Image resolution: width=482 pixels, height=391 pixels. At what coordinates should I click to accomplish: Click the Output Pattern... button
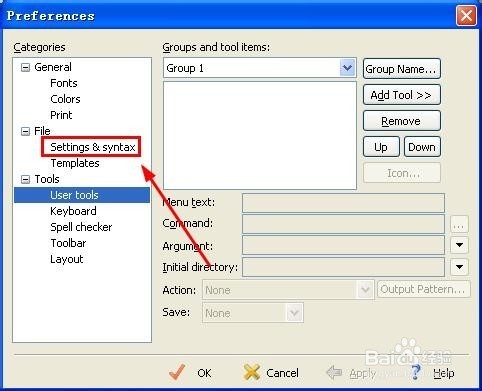click(424, 289)
